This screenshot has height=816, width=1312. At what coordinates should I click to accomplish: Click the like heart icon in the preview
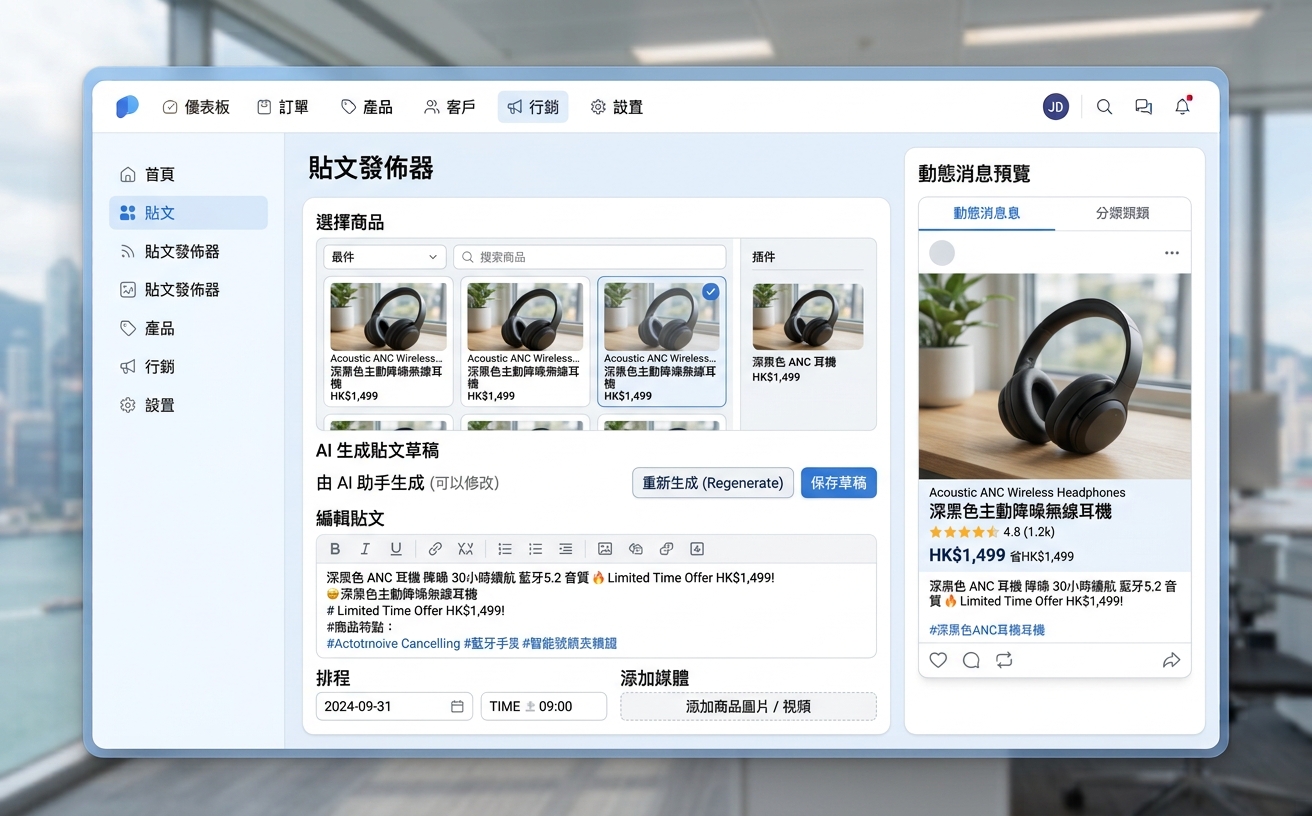(938, 660)
